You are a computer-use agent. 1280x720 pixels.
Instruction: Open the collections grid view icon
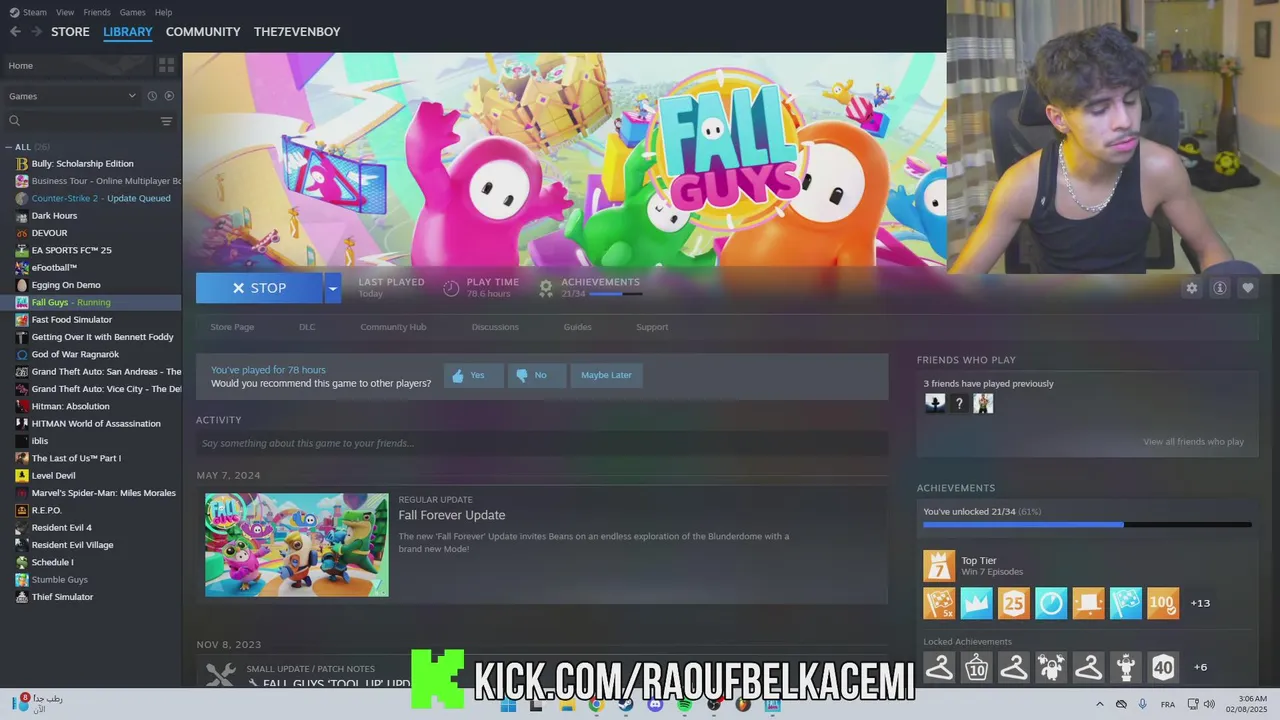click(166, 65)
